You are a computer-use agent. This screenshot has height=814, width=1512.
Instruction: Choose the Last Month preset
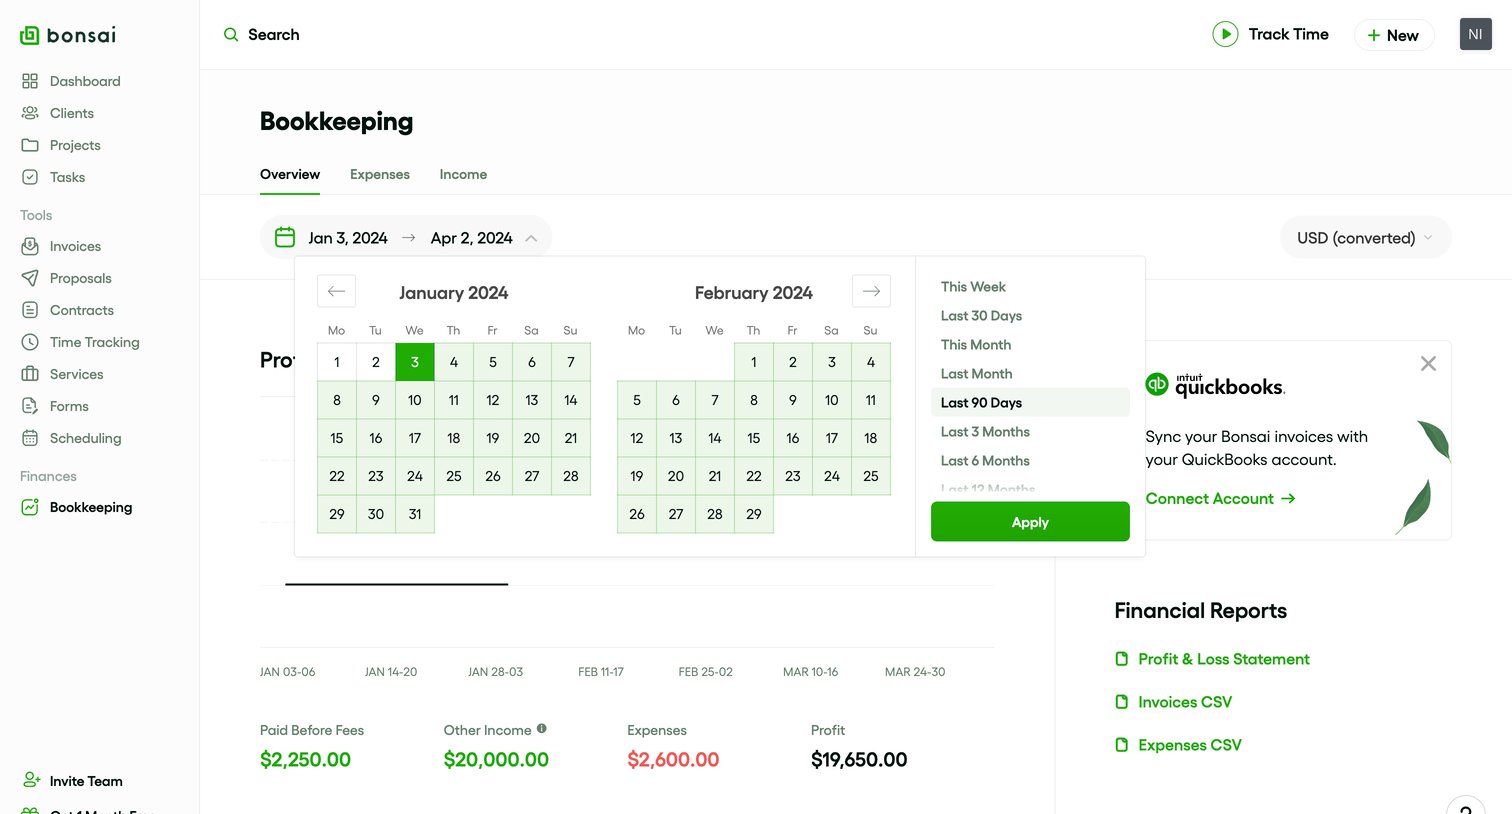tap(976, 373)
